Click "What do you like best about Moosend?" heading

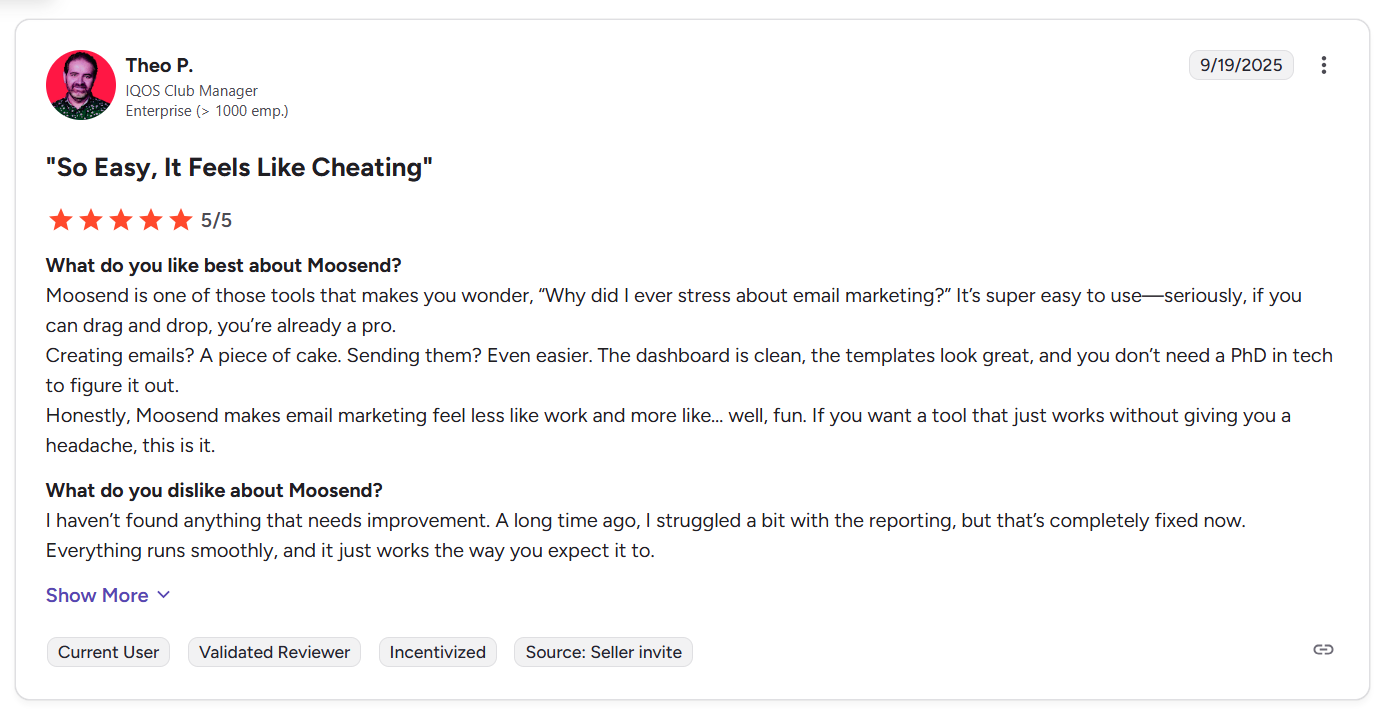coord(223,266)
